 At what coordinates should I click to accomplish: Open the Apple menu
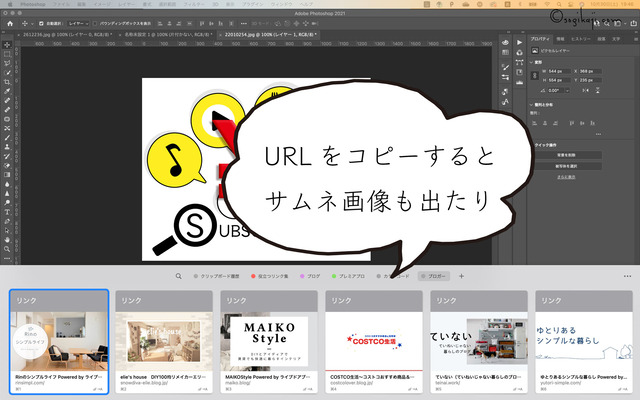click(x=10, y=4)
